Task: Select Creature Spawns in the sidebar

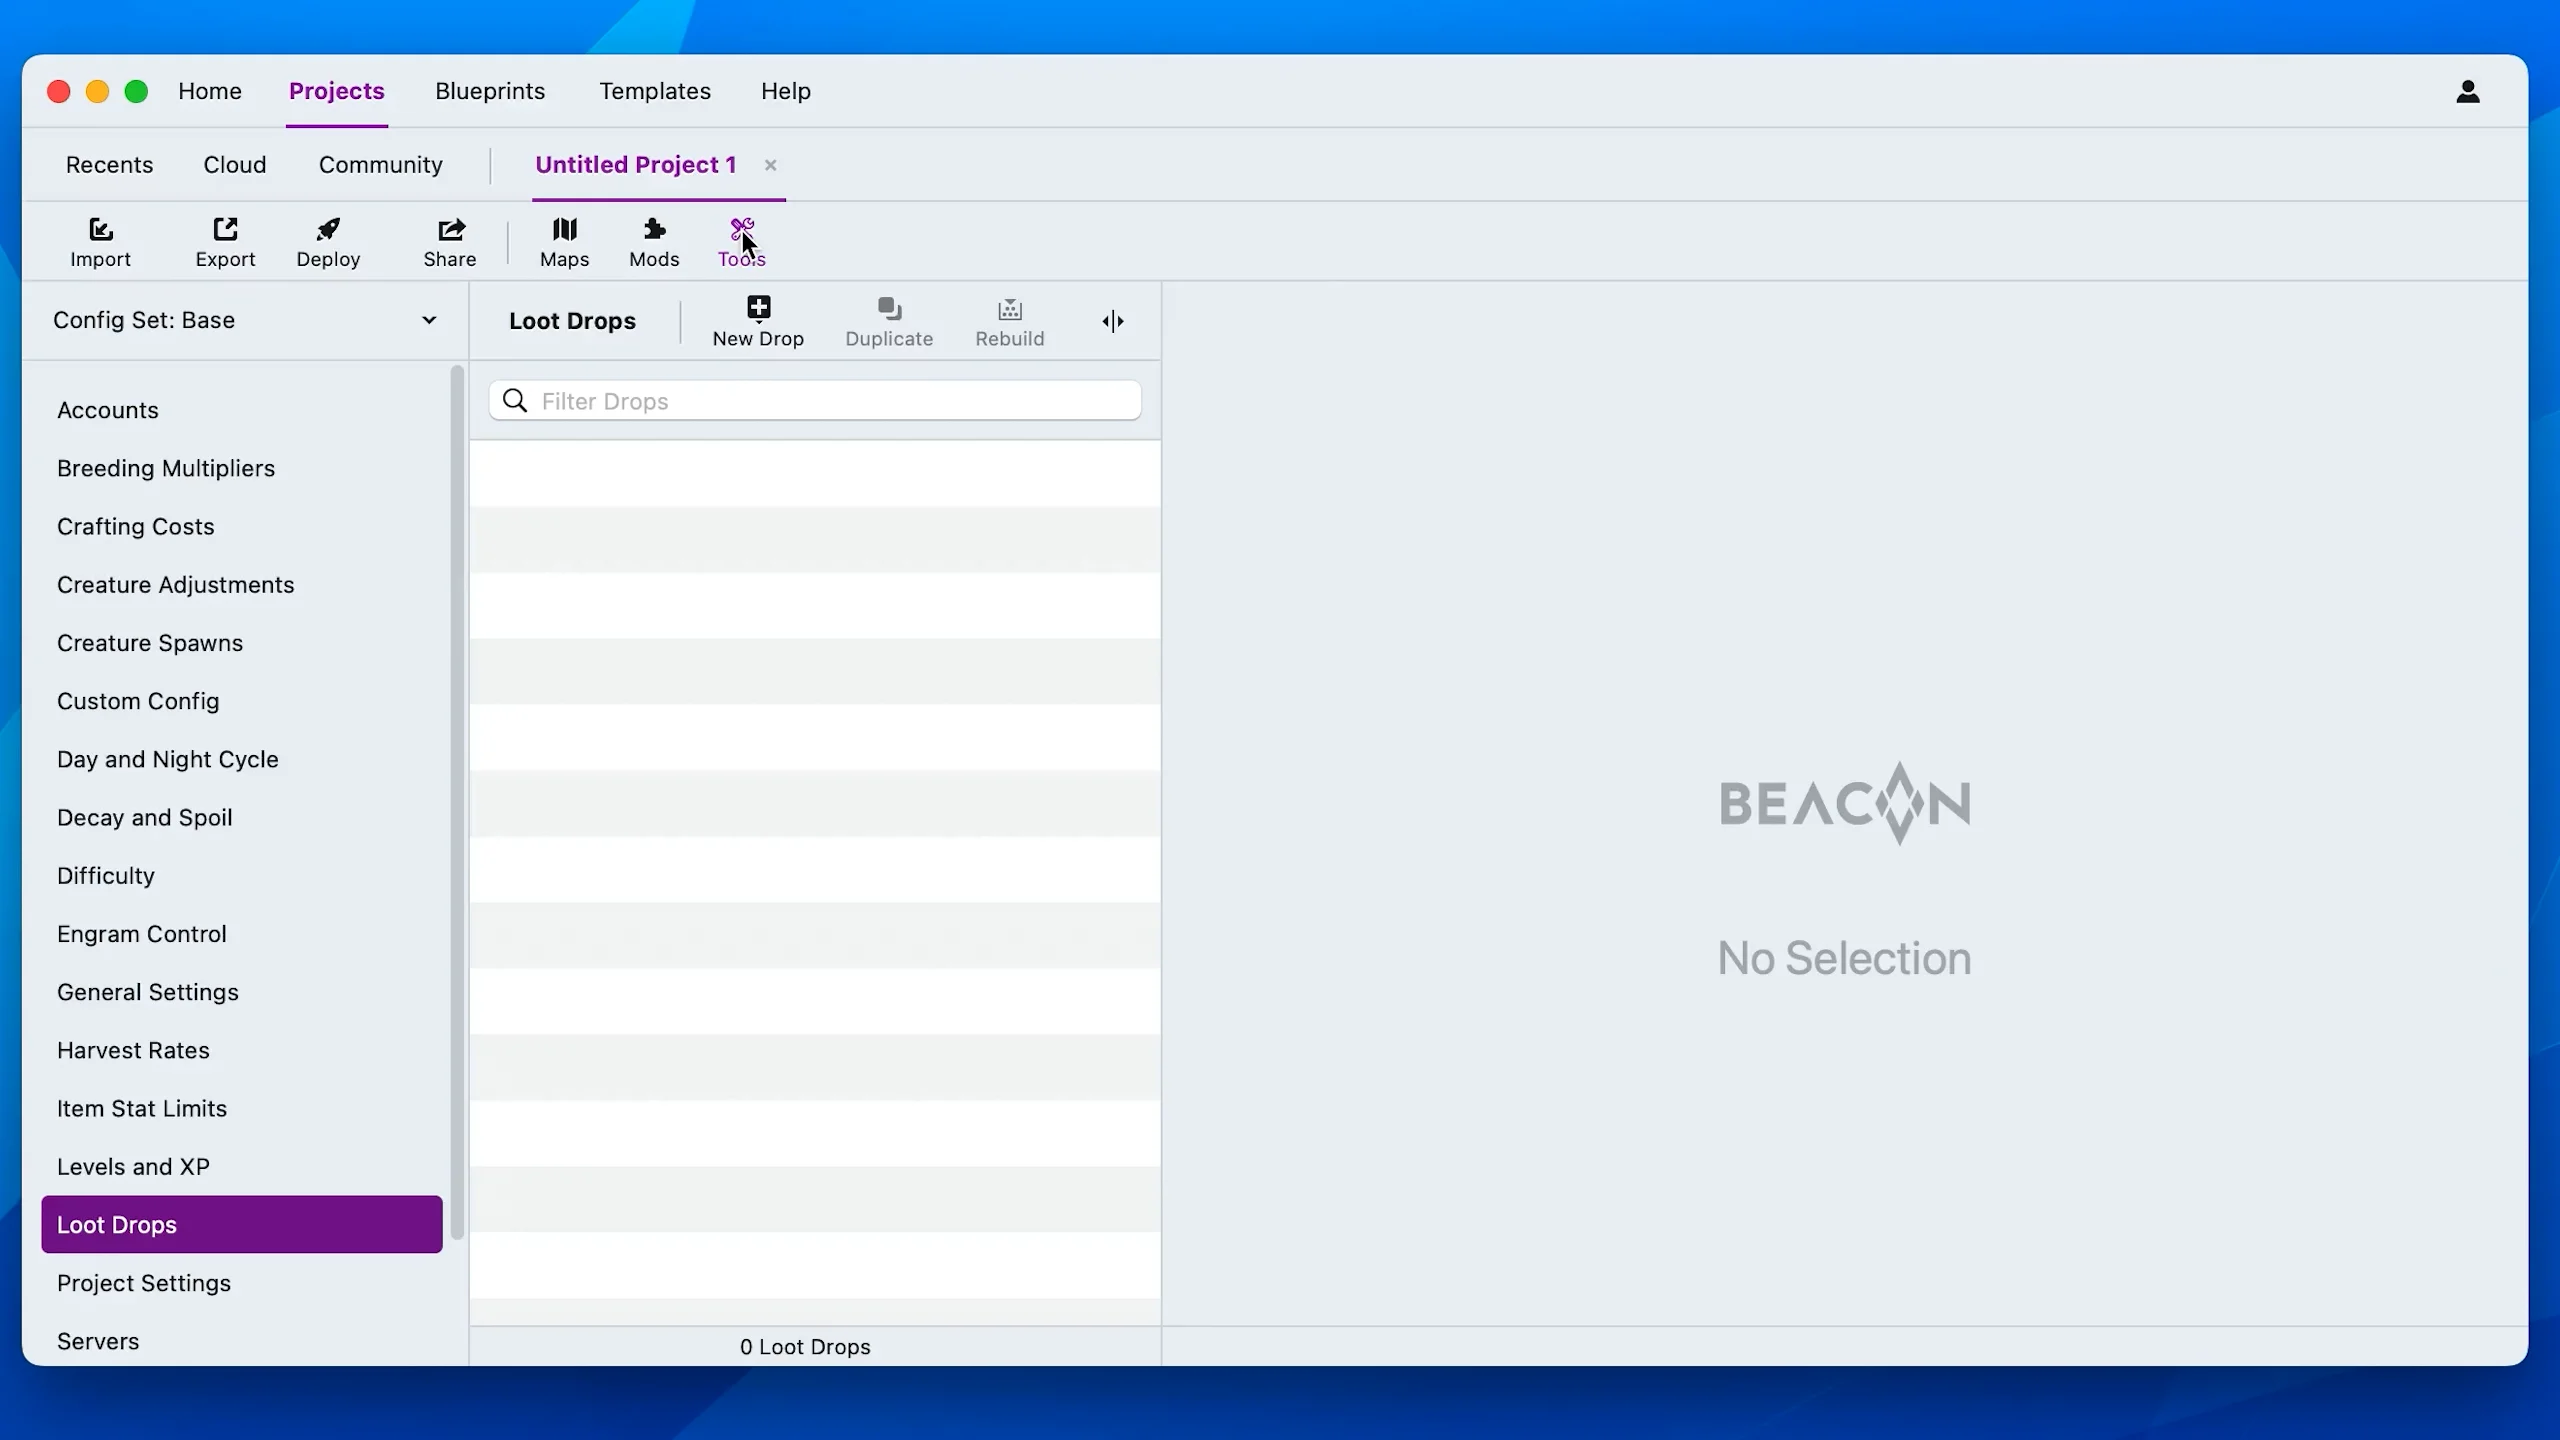Action: coord(150,643)
